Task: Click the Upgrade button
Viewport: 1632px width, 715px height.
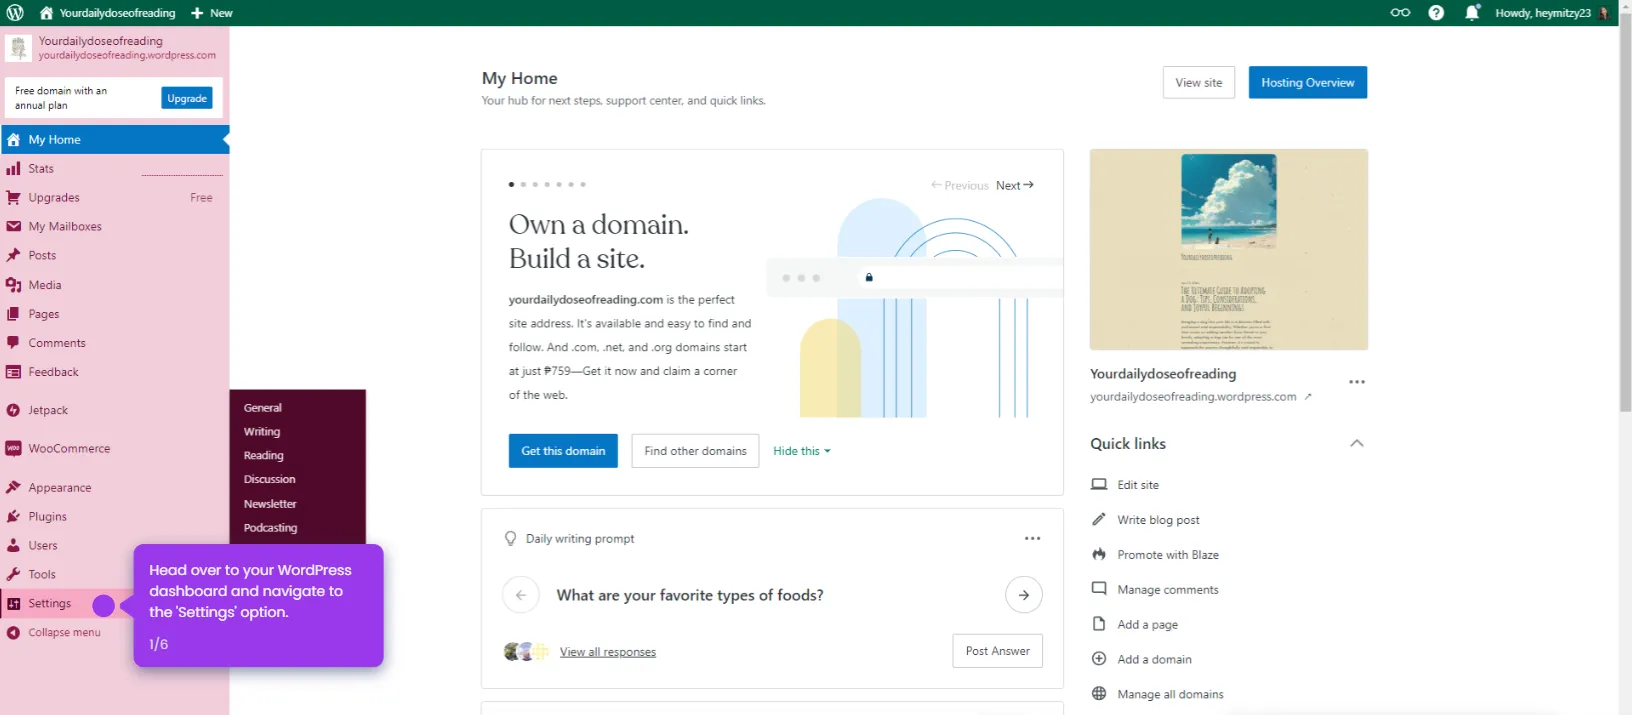Action: point(187,98)
